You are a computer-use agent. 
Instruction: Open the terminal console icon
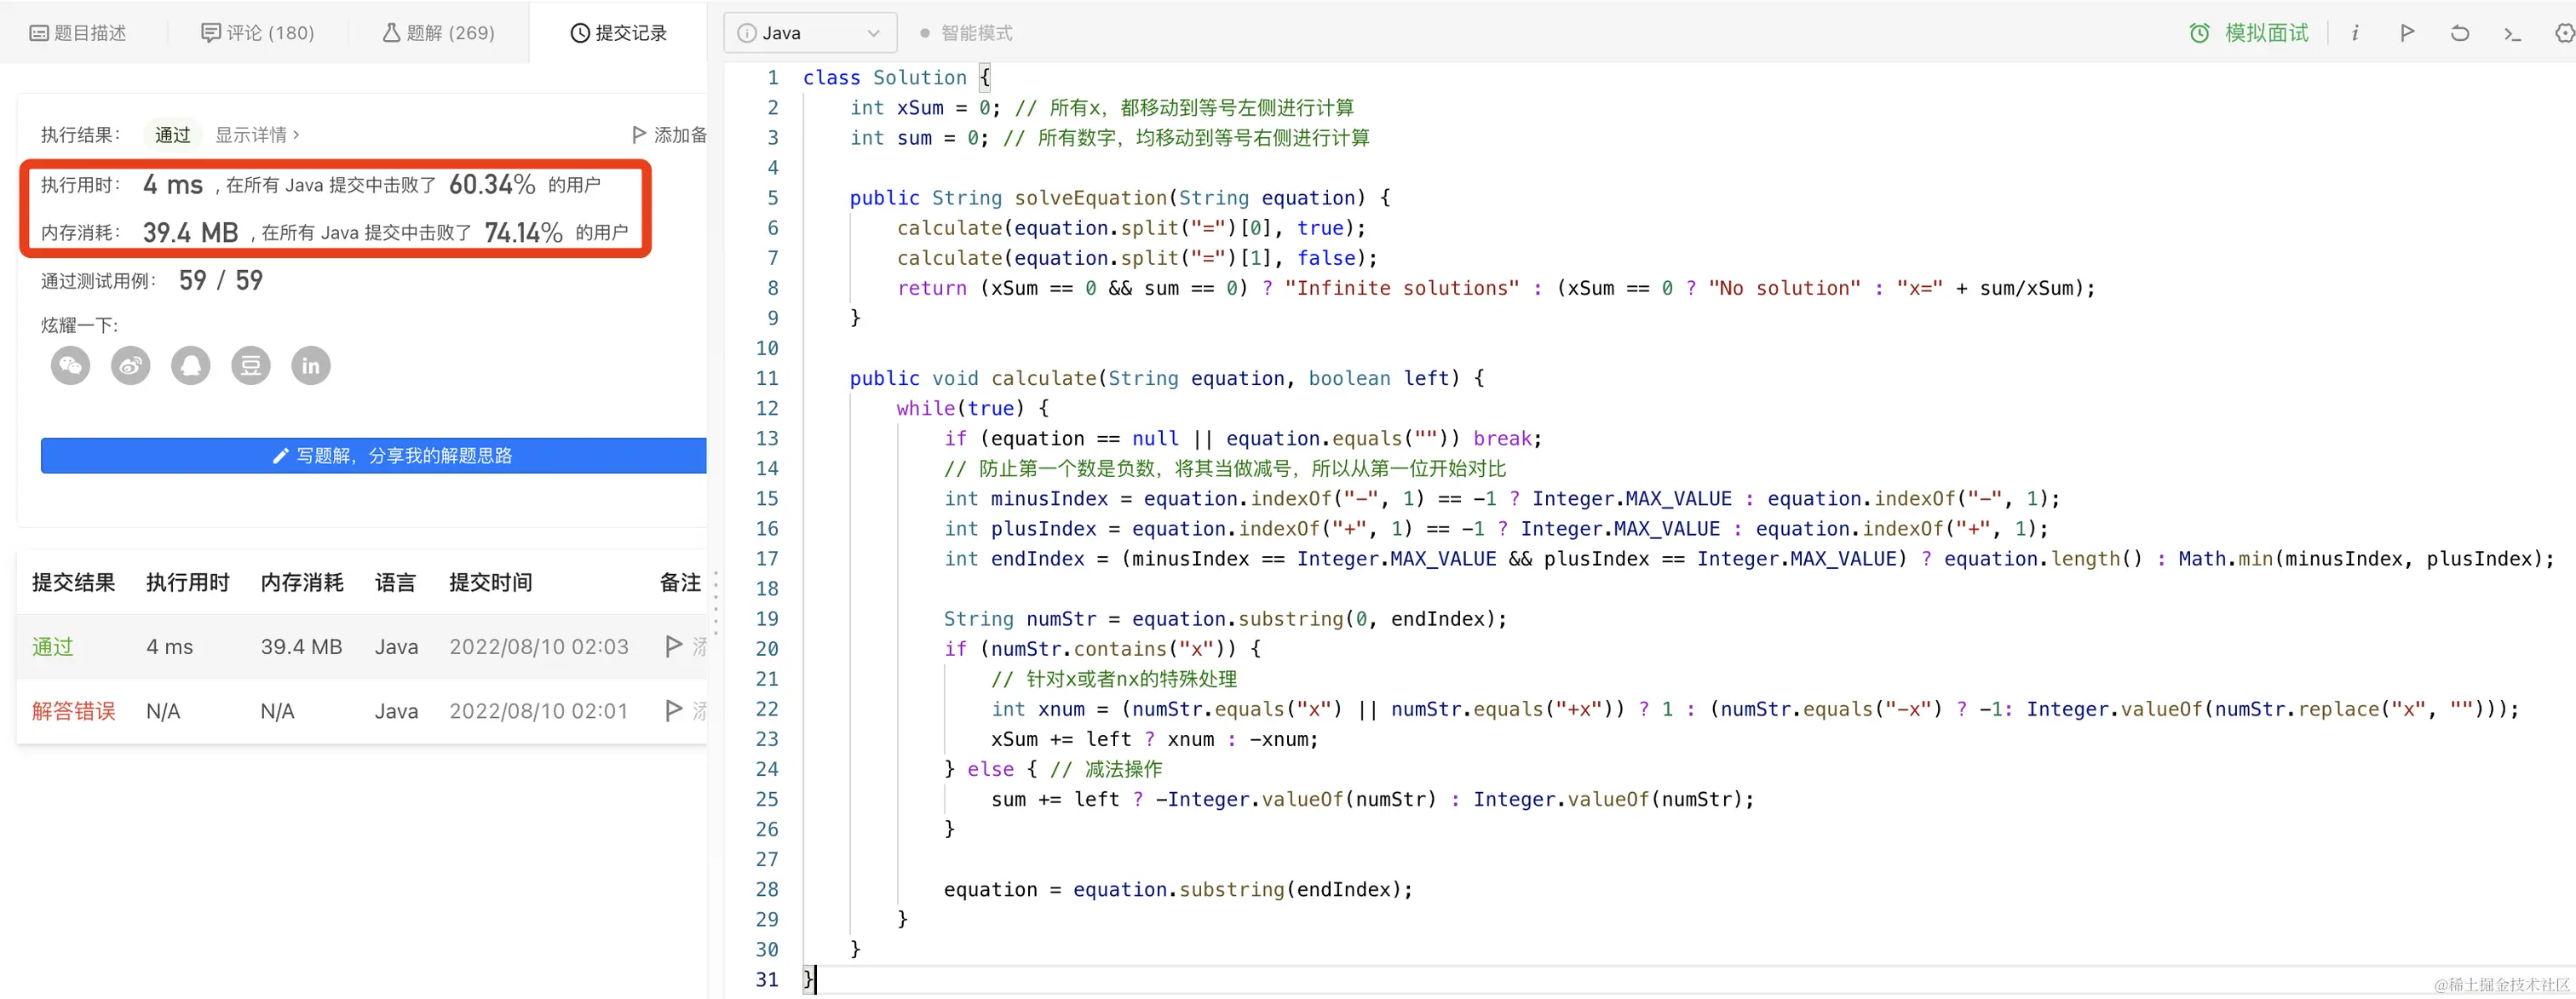pyautogui.click(x=2512, y=33)
